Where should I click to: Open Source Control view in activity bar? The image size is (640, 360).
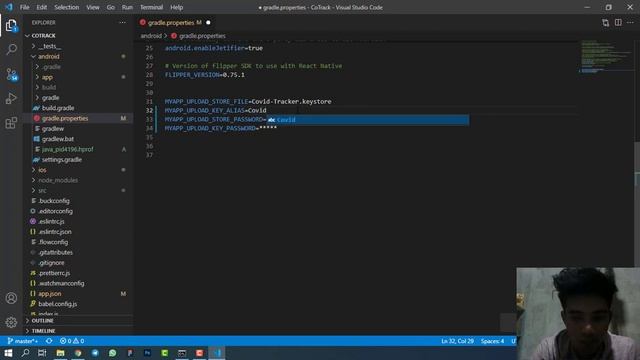pos(11,74)
